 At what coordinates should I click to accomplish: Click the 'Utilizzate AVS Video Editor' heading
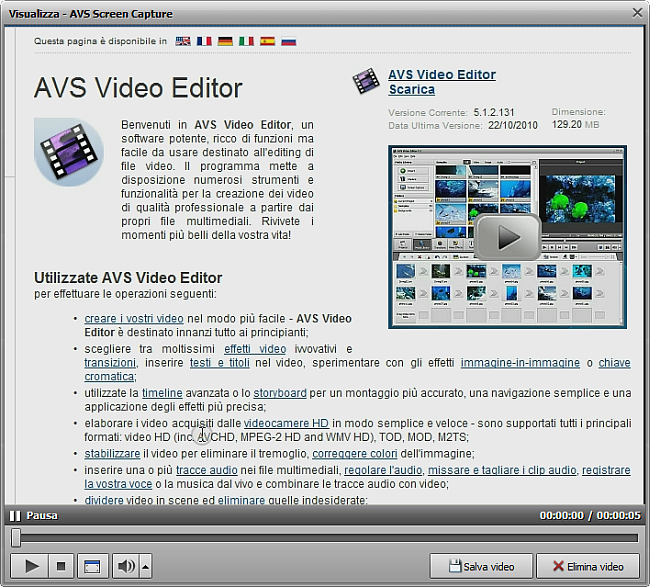128,277
